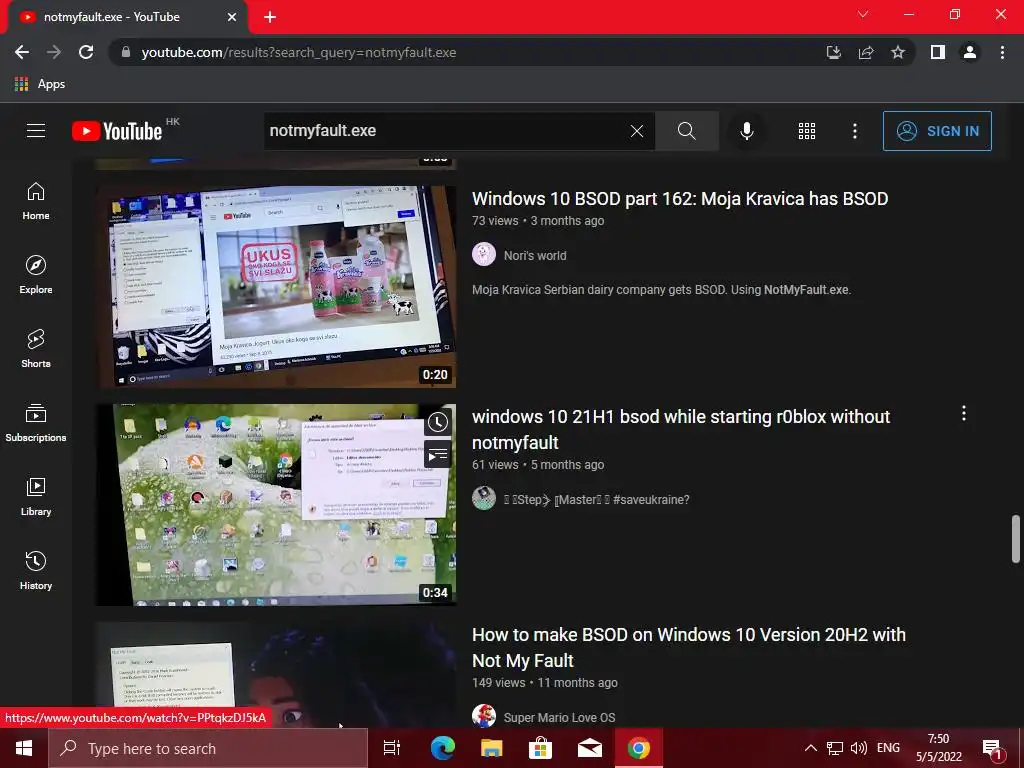Go back with the browser back arrow
1024x768 pixels.
(22, 52)
